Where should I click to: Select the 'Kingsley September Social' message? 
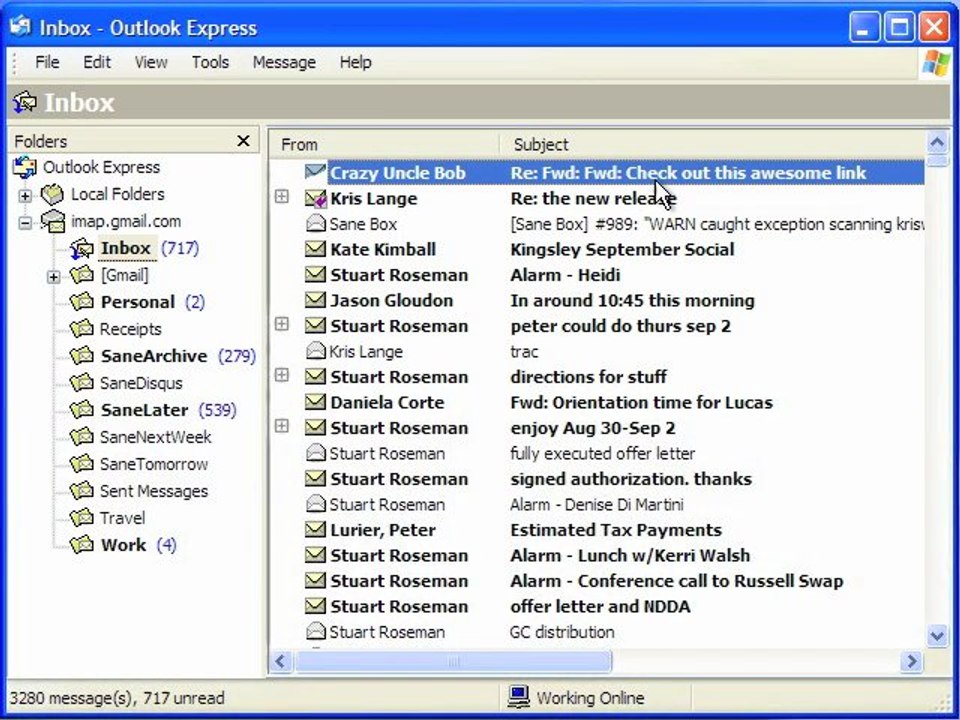click(622, 249)
